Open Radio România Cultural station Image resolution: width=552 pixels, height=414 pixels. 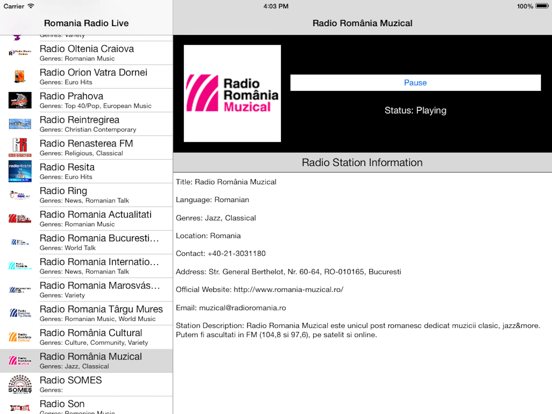pyautogui.click(x=86, y=337)
